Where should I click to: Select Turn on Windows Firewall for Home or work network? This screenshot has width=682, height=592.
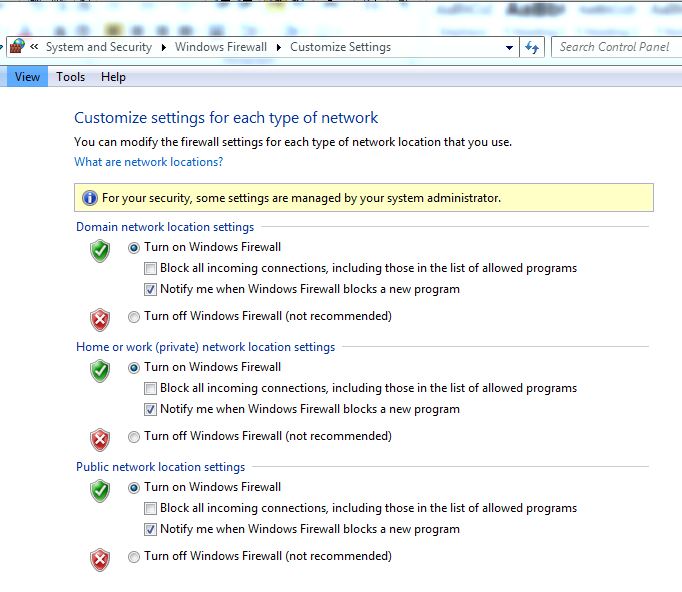134,368
